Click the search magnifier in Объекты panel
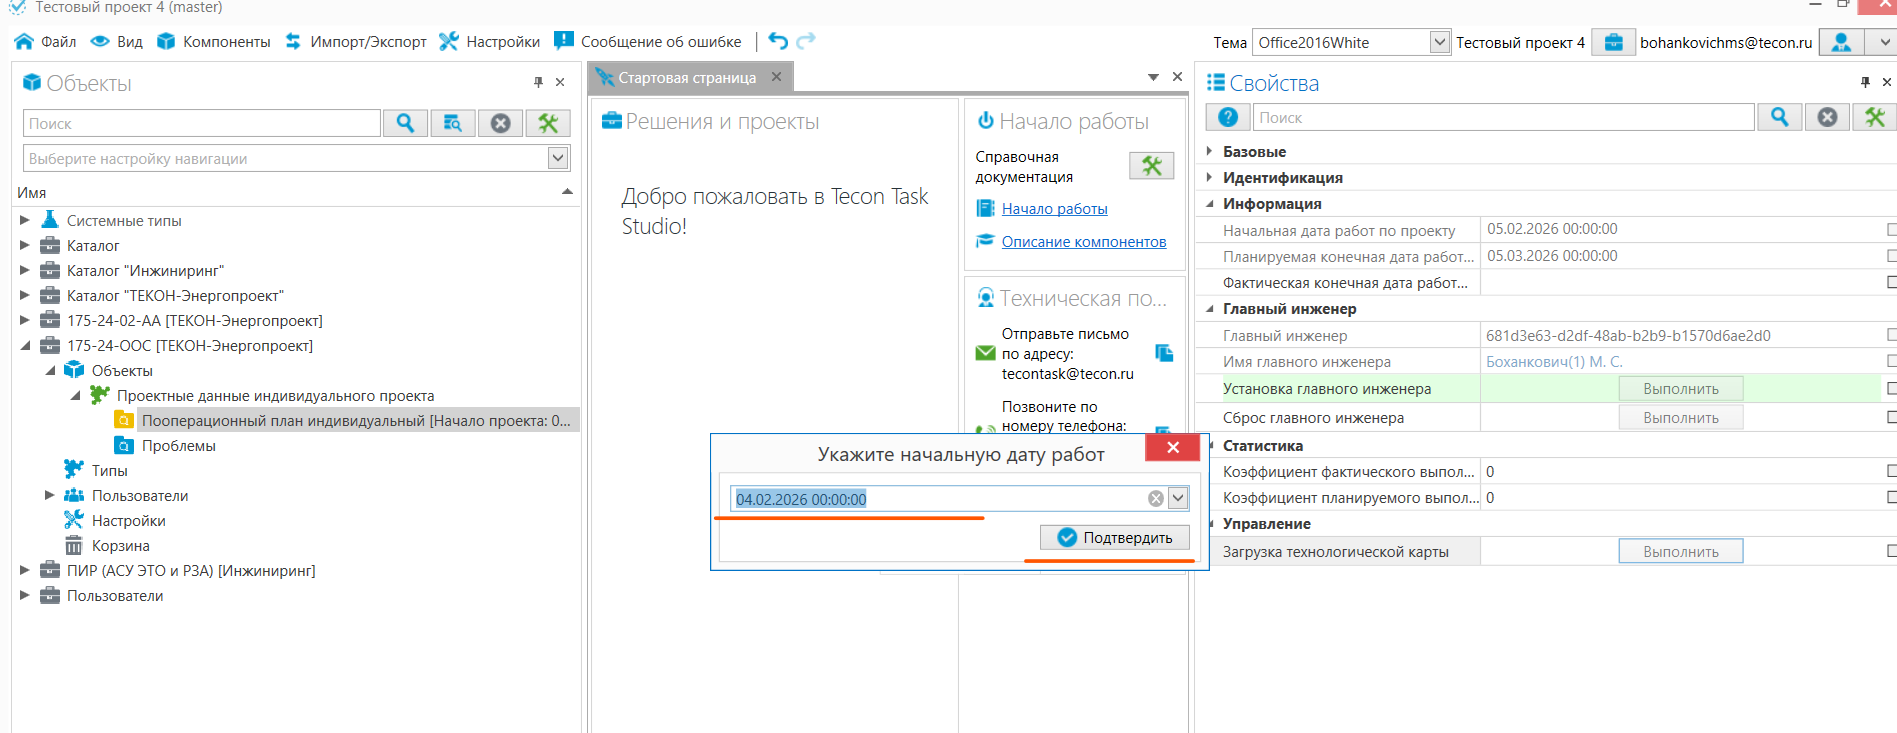This screenshot has height=733, width=1897. 405,123
